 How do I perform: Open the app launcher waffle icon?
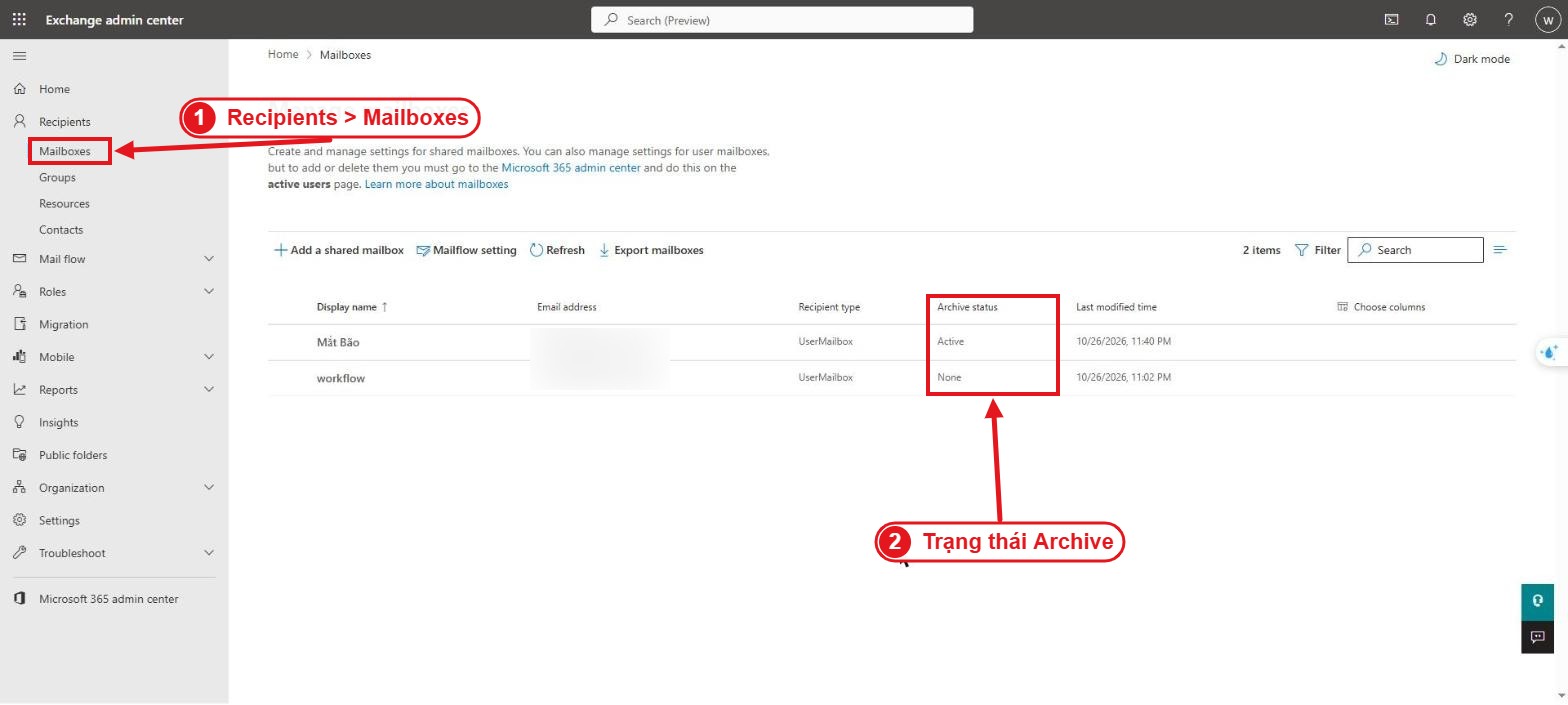pyautogui.click(x=19, y=19)
